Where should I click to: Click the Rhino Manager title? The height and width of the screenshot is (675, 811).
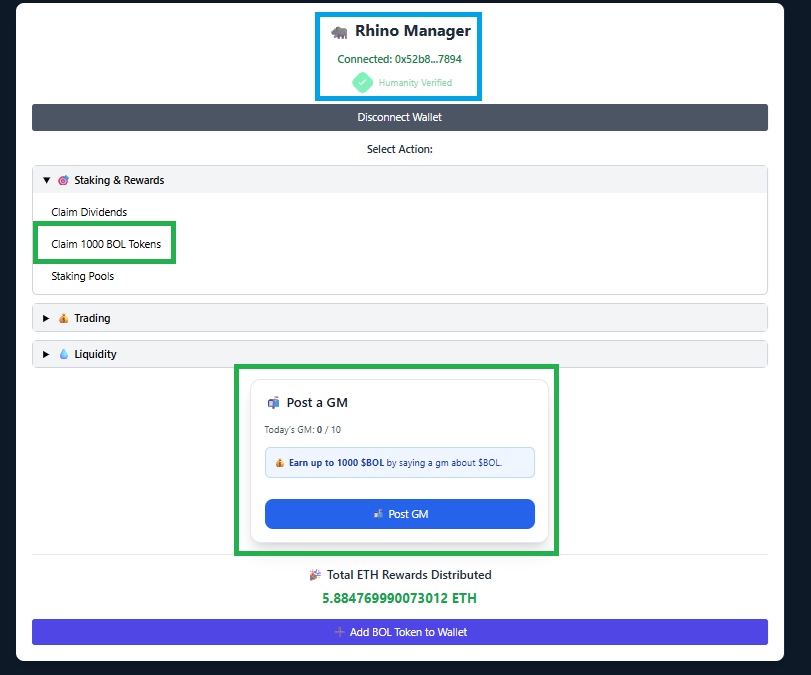(413, 31)
